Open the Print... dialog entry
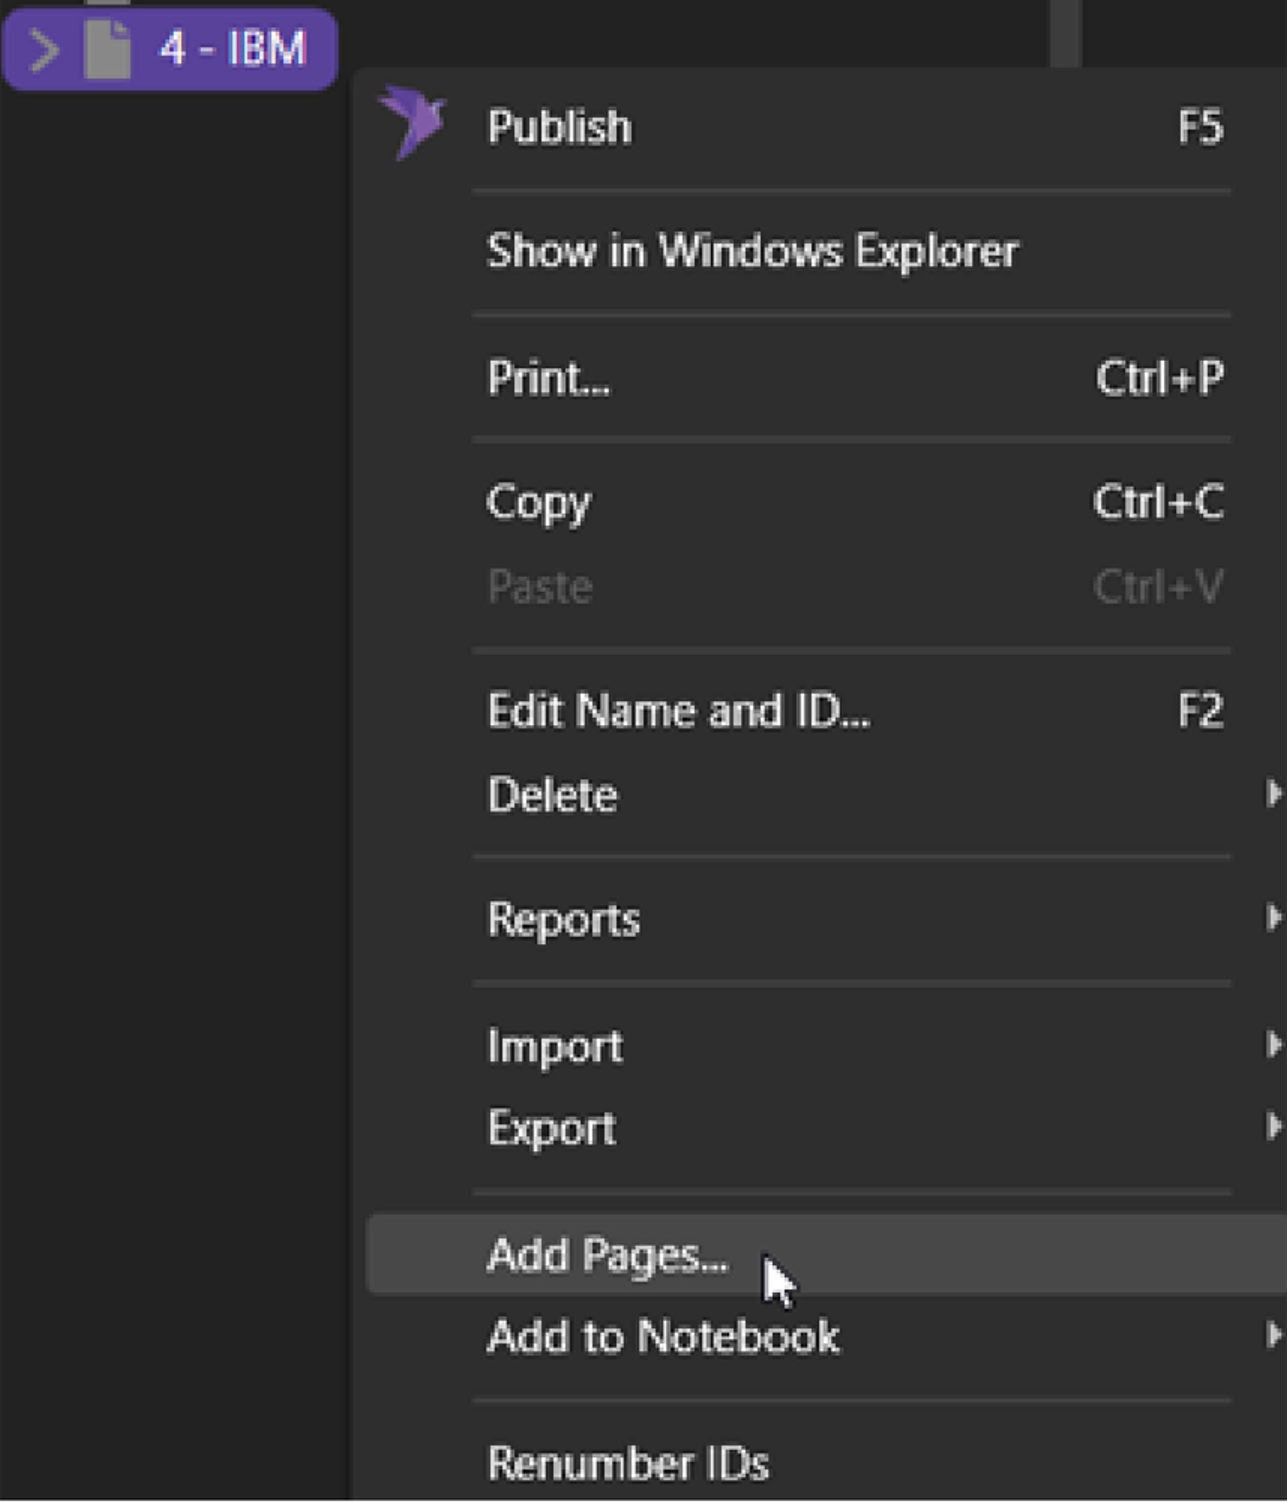This screenshot has width=1287, height=1502. coord(548,378)
